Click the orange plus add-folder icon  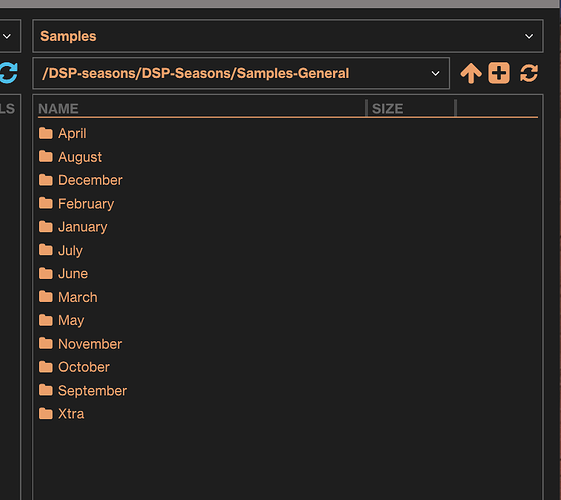pos(499,73)
